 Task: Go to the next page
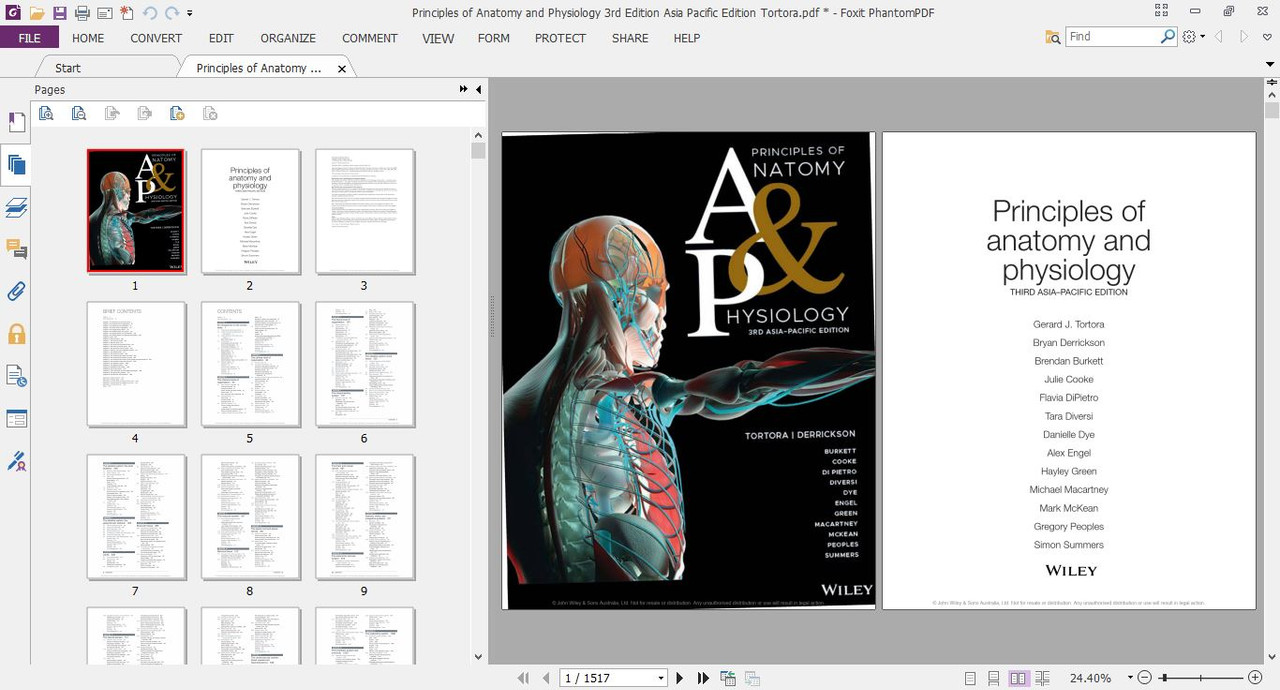[680, 678]
